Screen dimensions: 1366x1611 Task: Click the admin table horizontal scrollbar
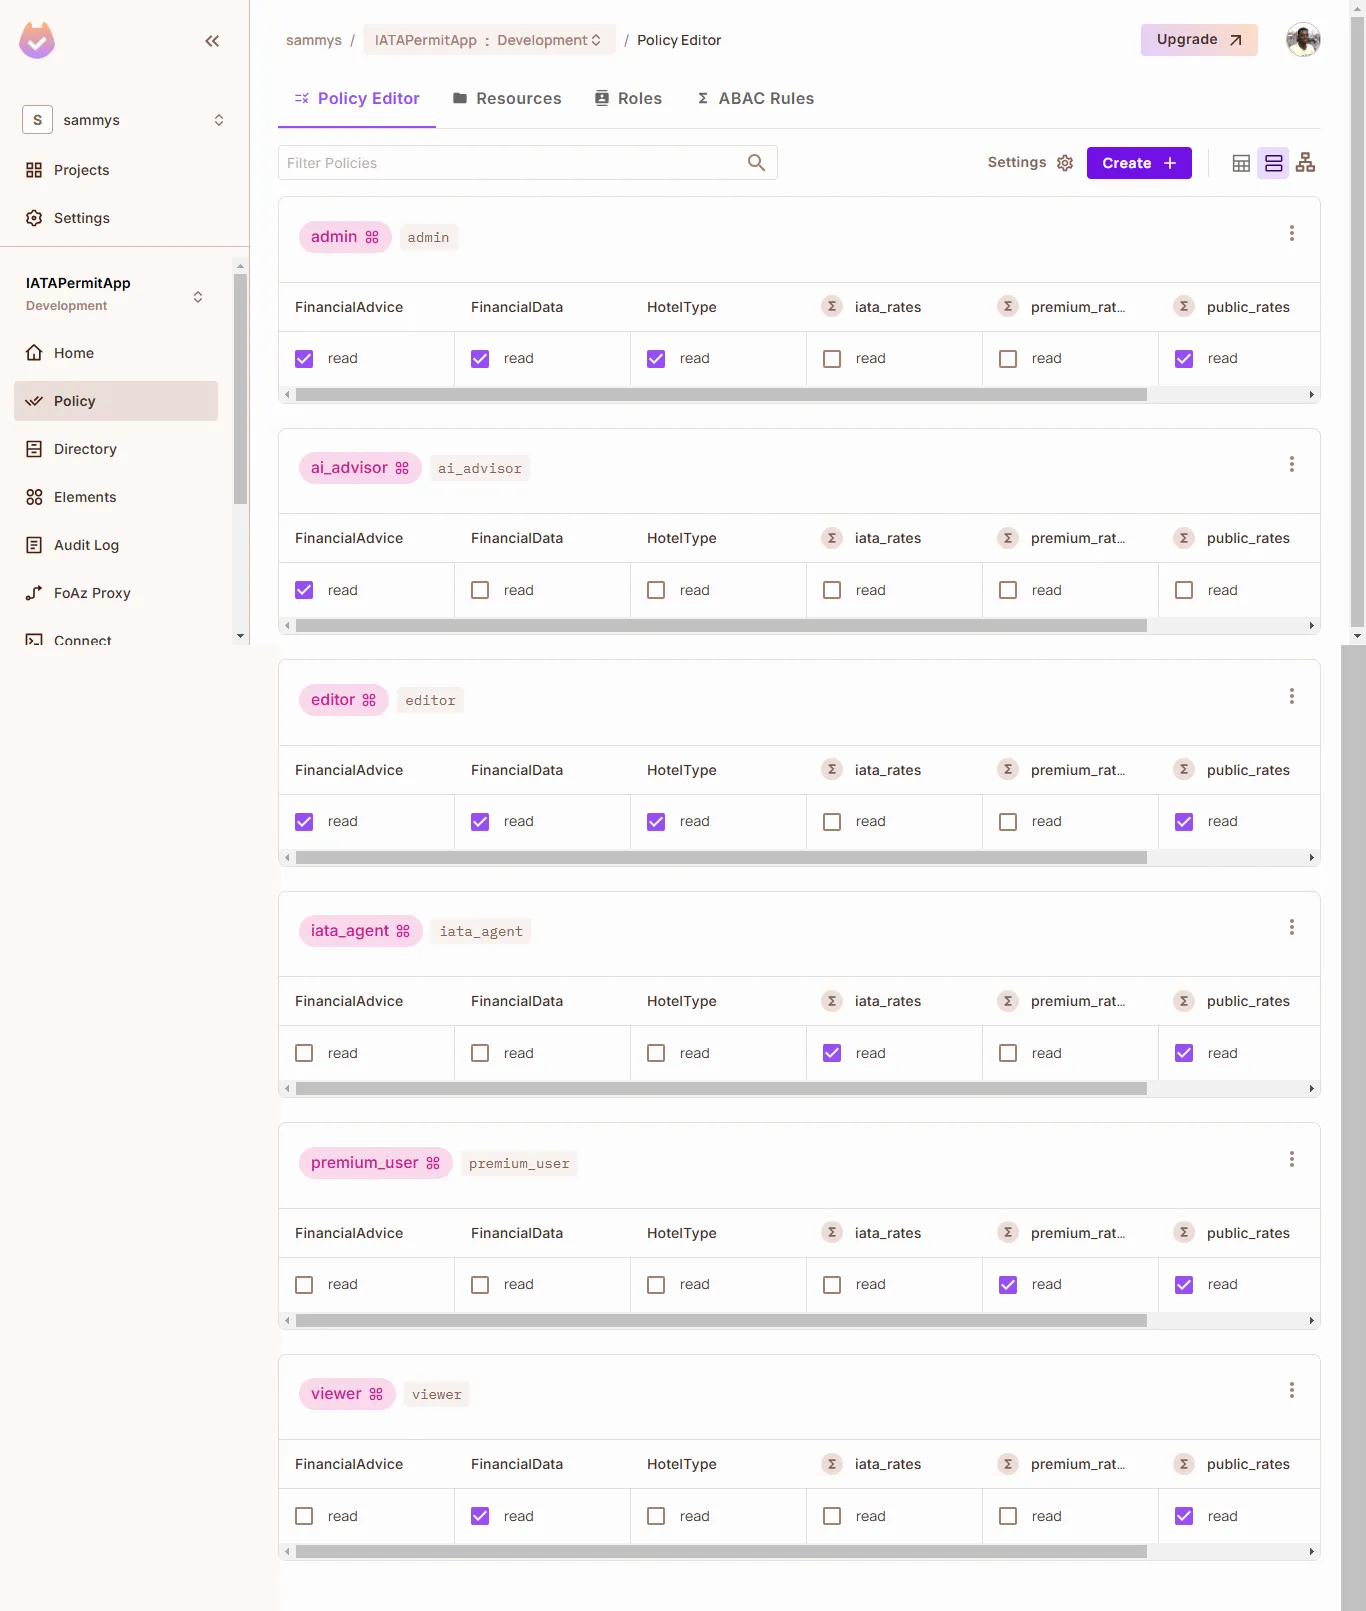pyautogui.click(x=720, y=395)
